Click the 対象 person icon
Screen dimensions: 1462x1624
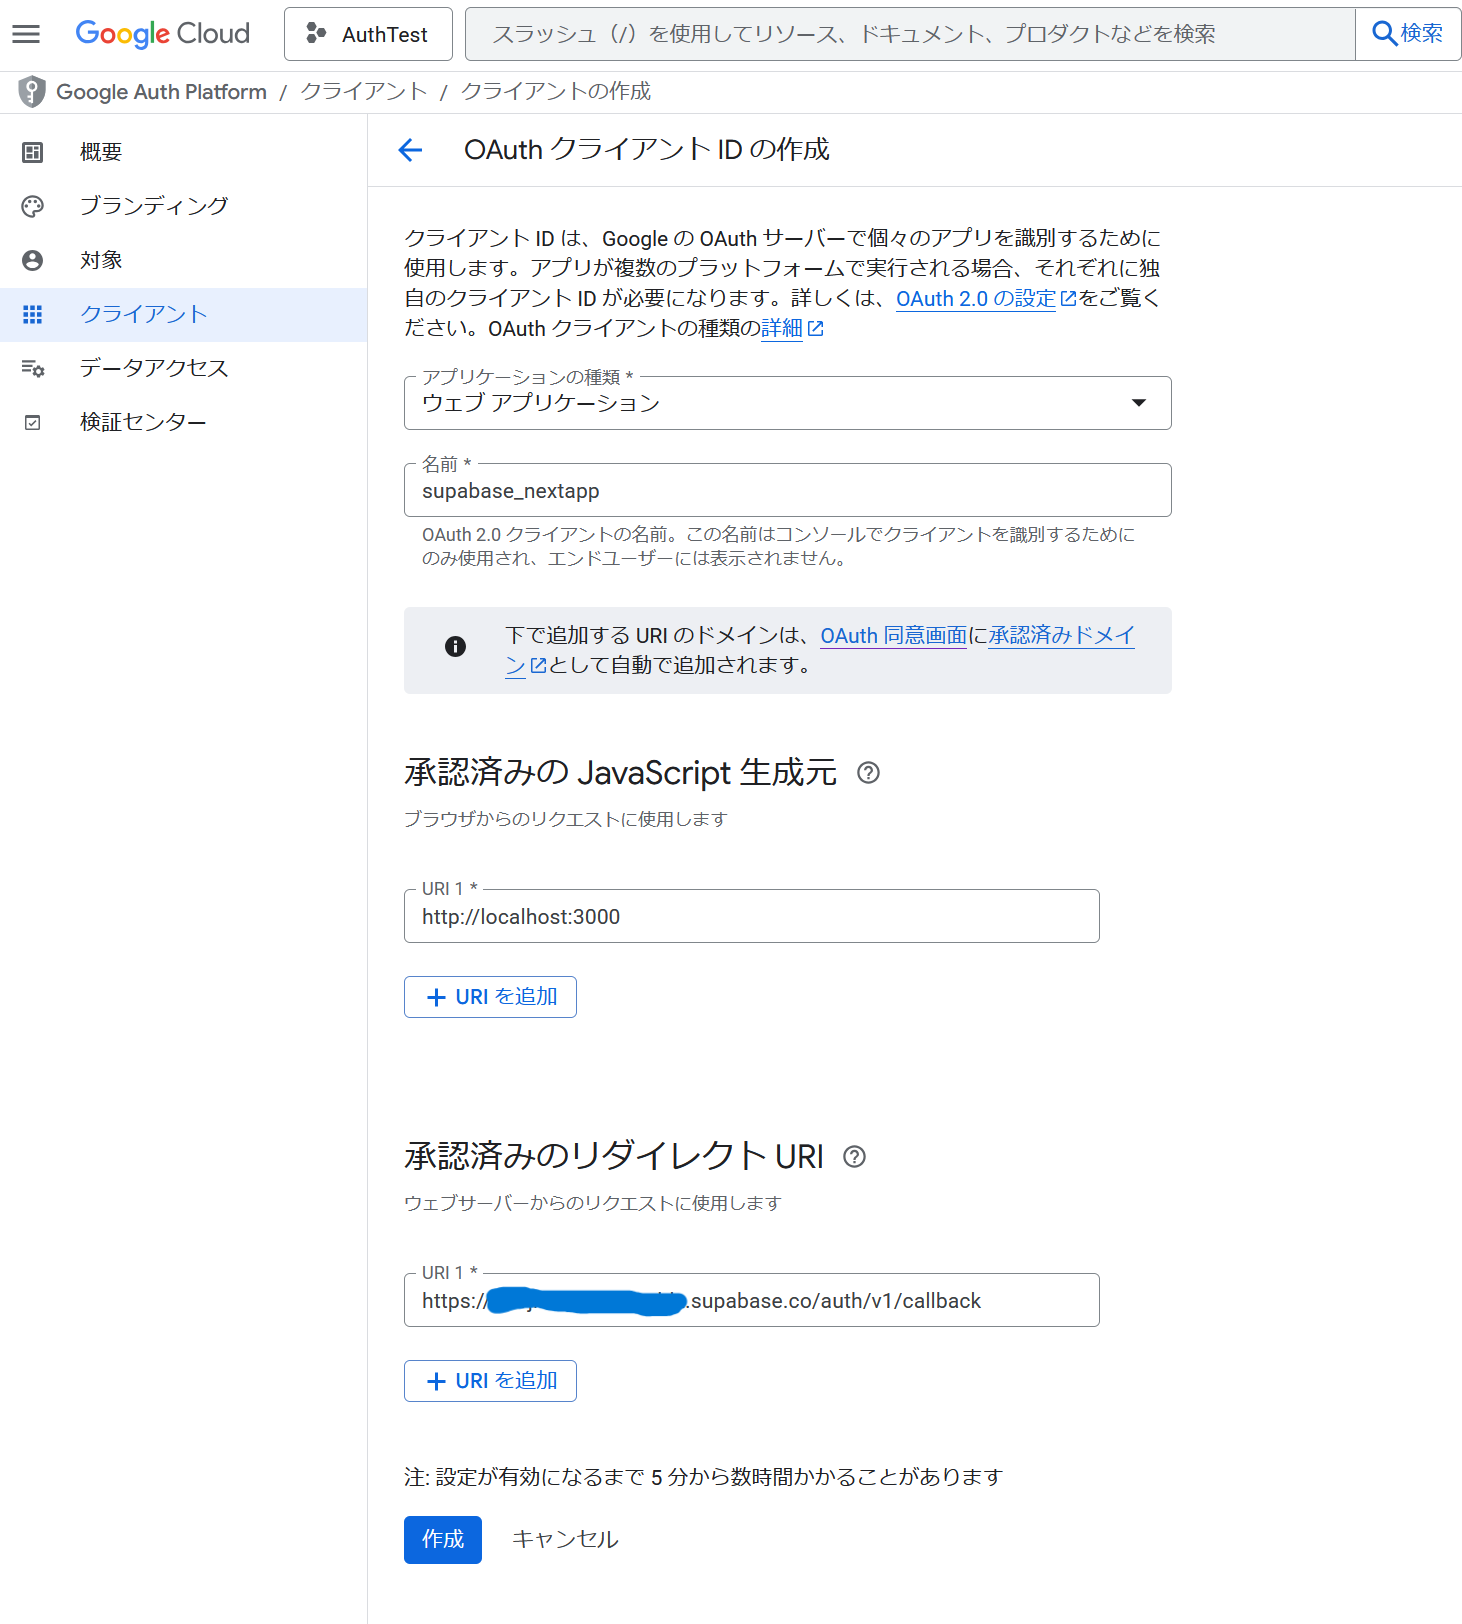[33, 260]
